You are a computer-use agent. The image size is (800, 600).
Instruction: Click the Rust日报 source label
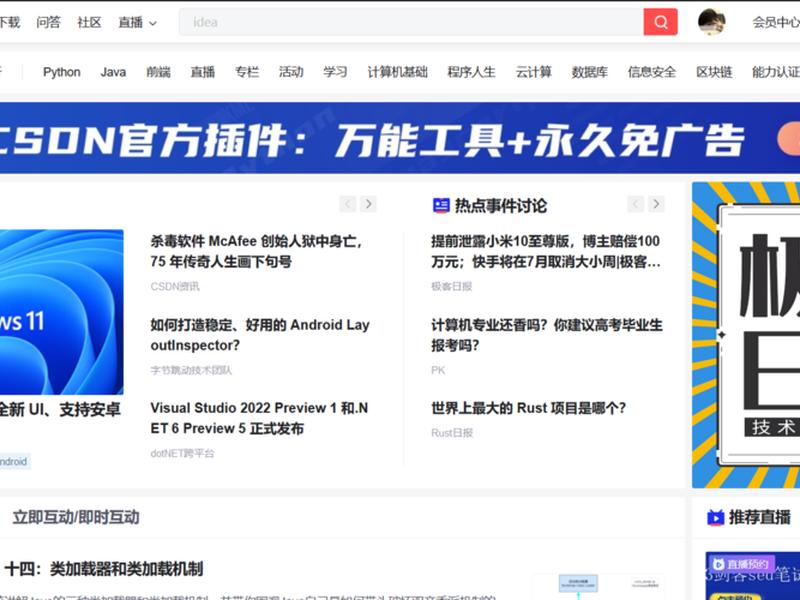coord(452,433)
